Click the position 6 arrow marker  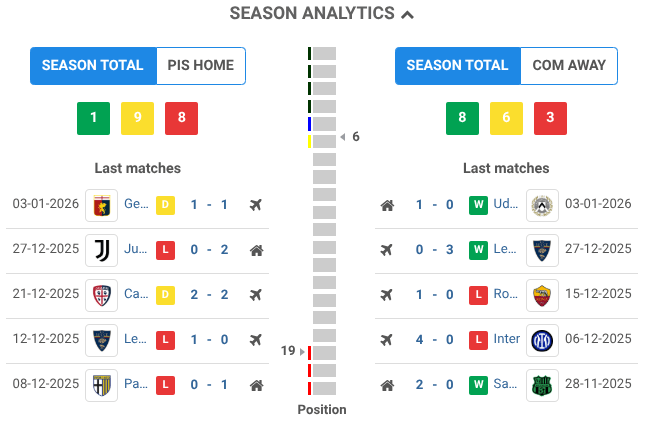[342, 137]
